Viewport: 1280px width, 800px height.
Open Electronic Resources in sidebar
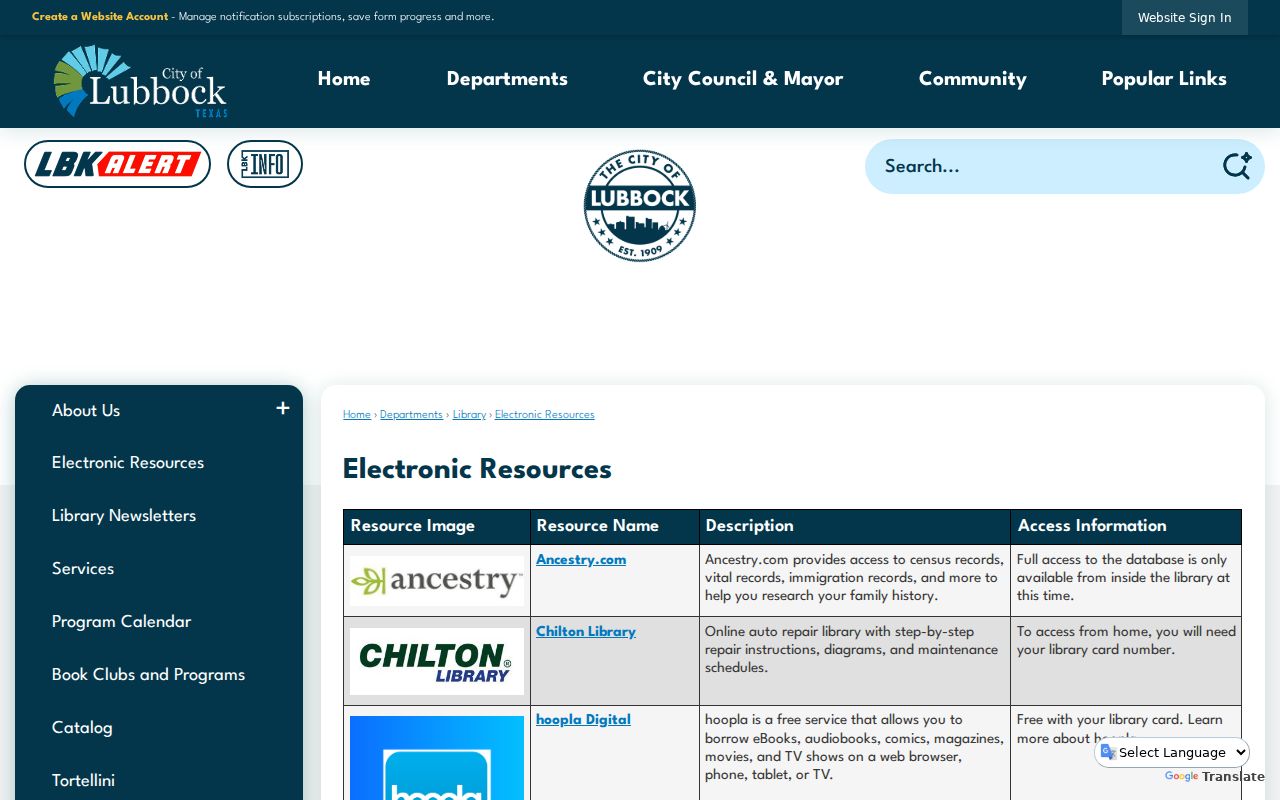point(128,463)
